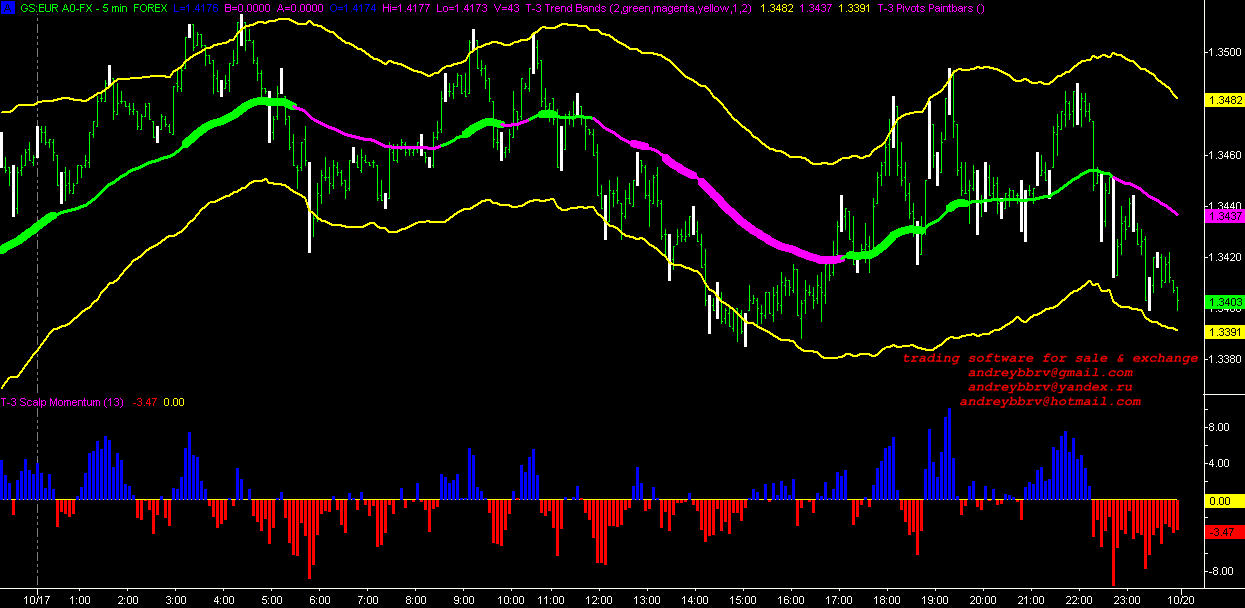Click the T-3 Scalp Momentum (13) label
Image resolution: width=1245 pixels, height=608 pixels.
(62, 402)
